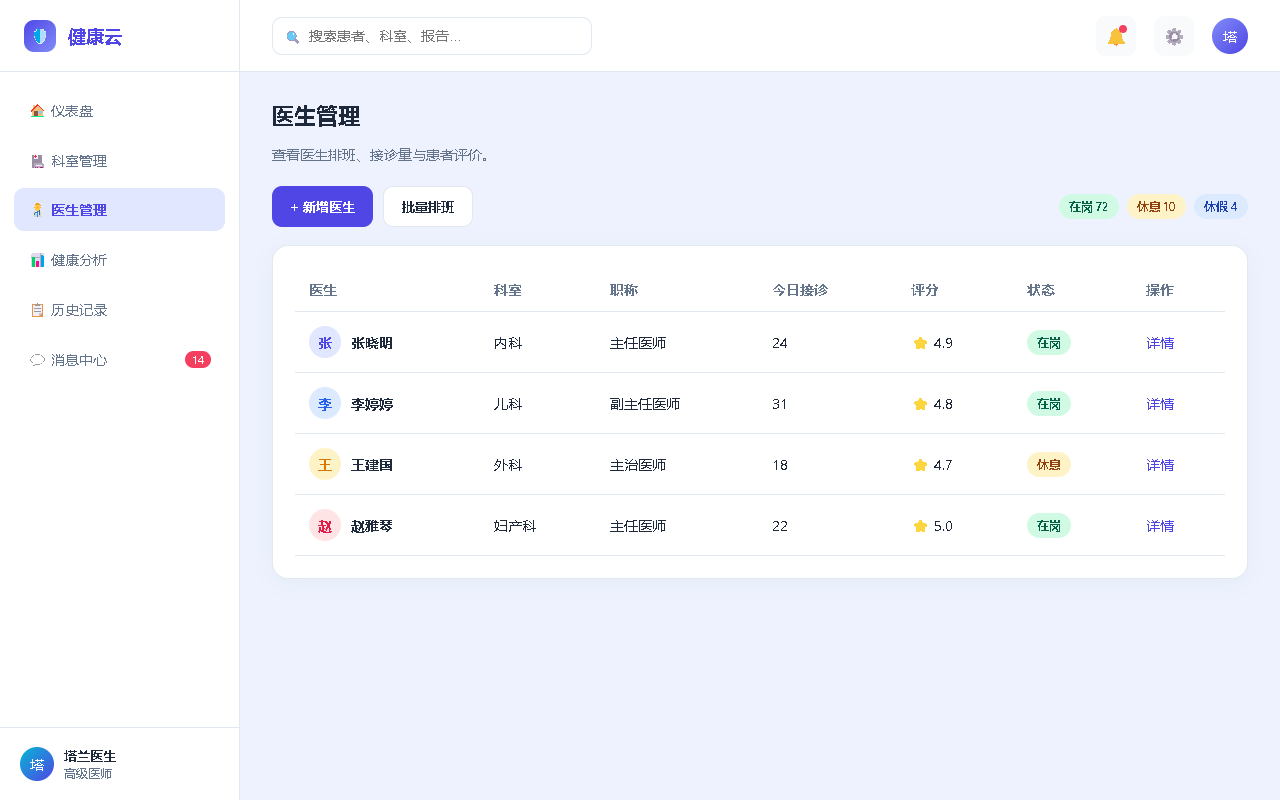1280x800 pixels.
Task: Click the 职称 column header
Action: (624, 290)
